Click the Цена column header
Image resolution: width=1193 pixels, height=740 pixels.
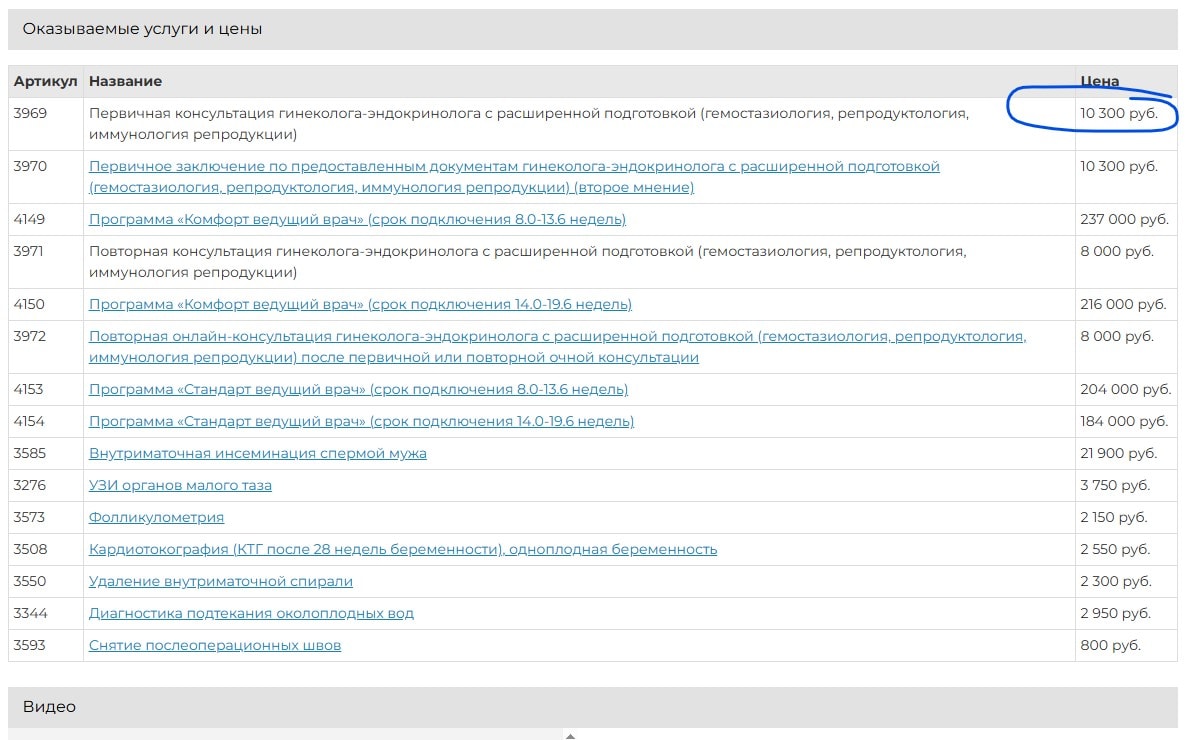[1099, 81]
